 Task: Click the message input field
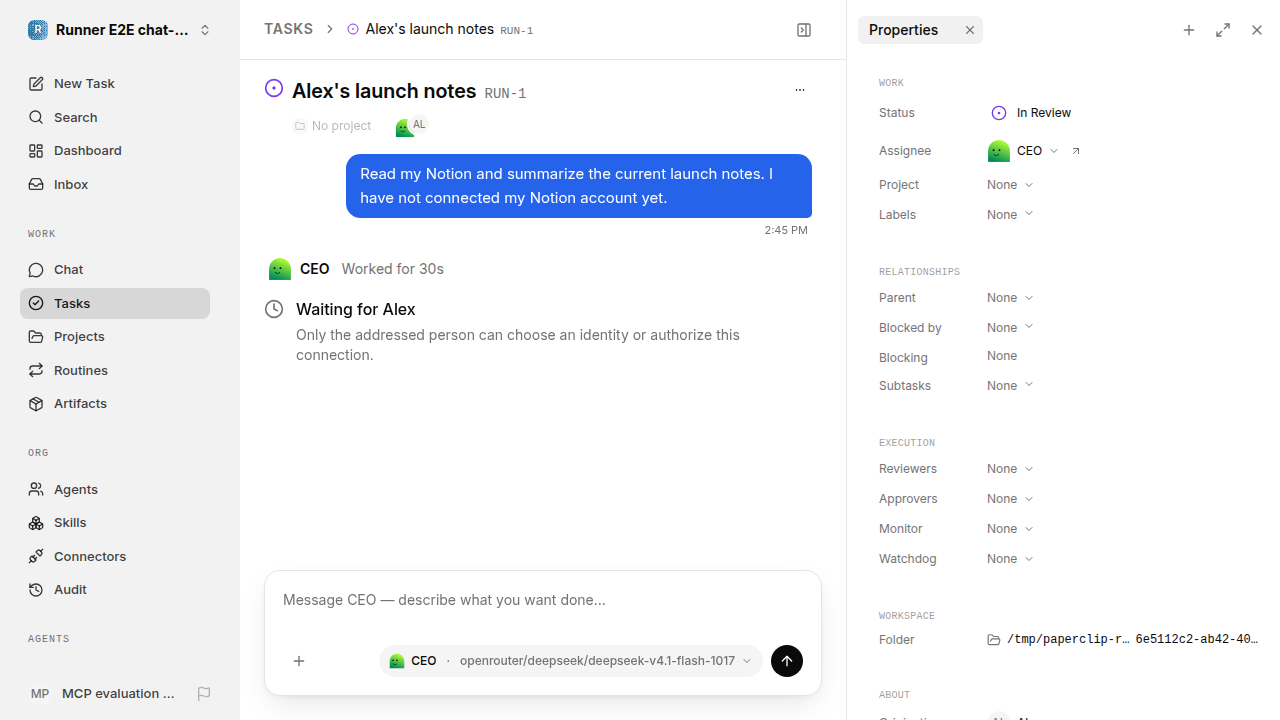(543, 601)
